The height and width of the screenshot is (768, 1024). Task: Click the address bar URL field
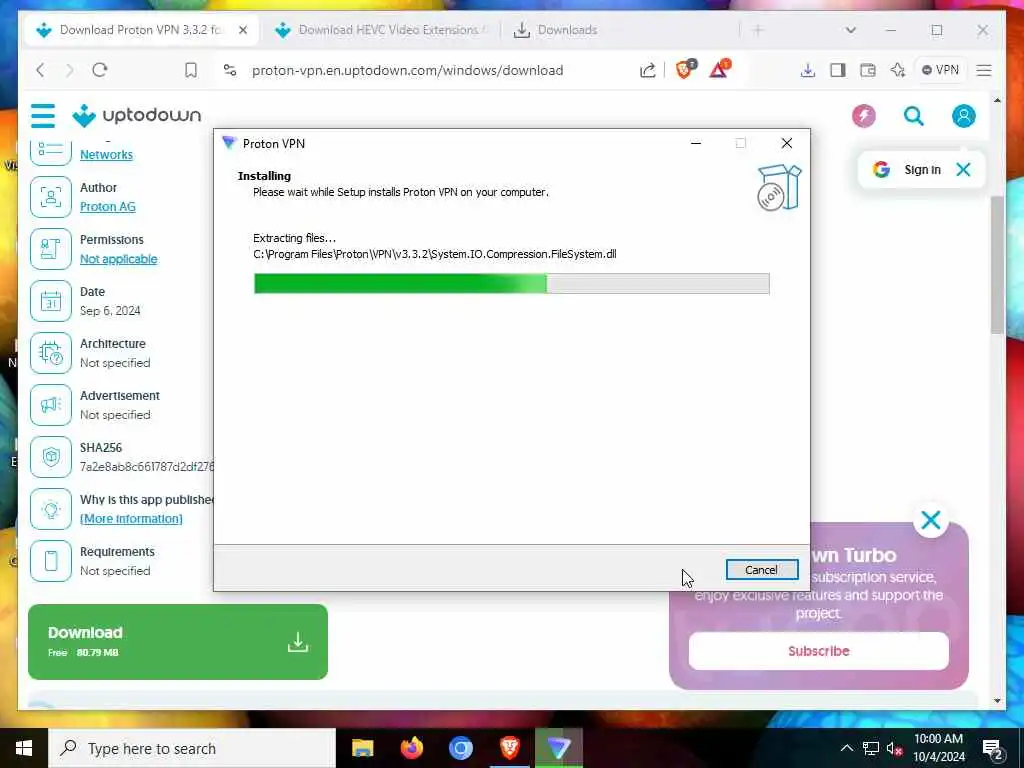[408, 70]
